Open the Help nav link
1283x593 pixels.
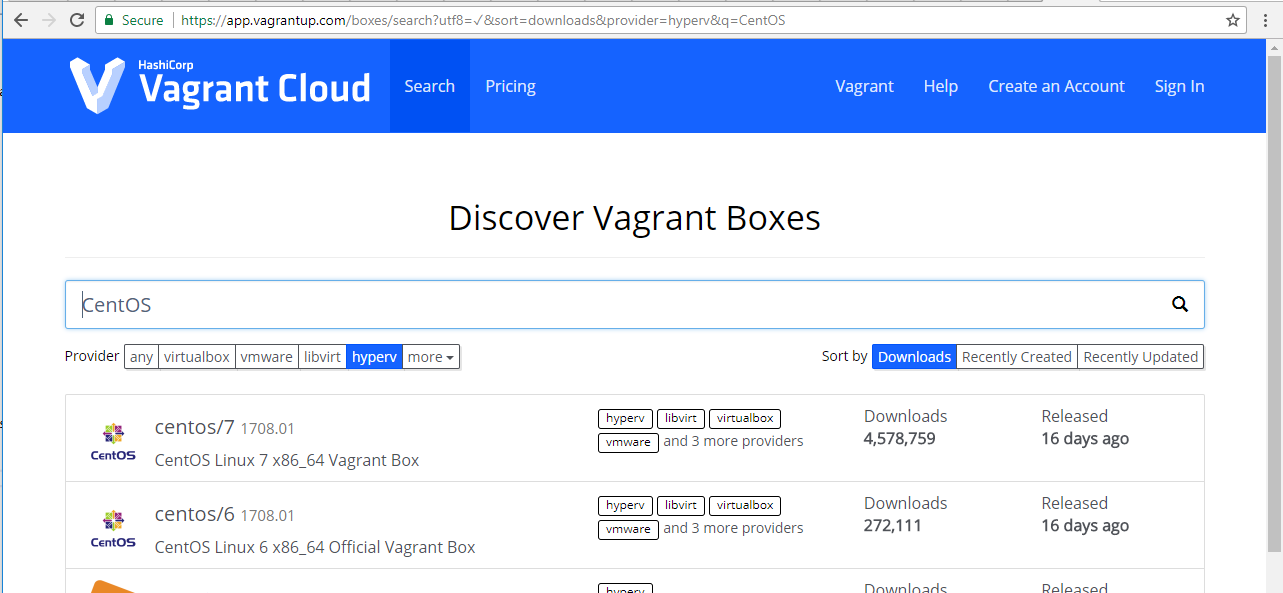941,86
